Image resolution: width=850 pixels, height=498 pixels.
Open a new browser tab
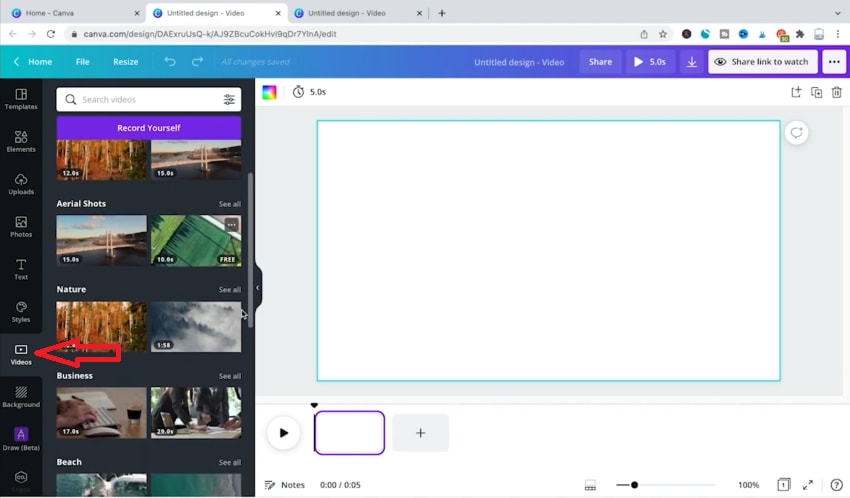pos(442,13)
